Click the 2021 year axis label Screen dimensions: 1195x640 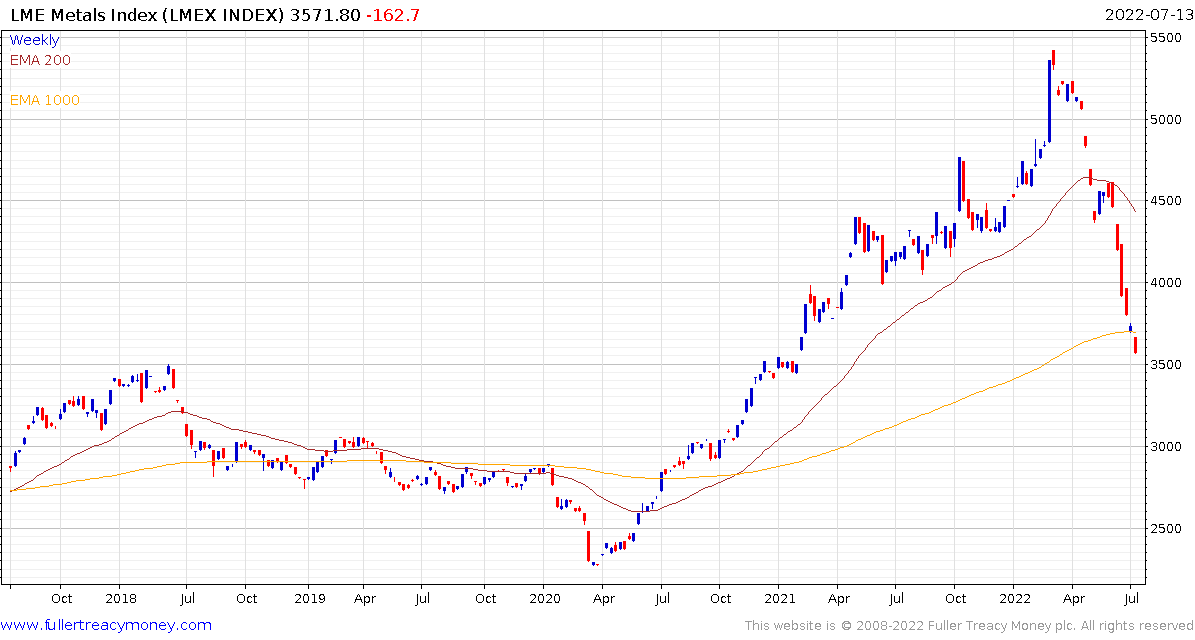[778, 598]
